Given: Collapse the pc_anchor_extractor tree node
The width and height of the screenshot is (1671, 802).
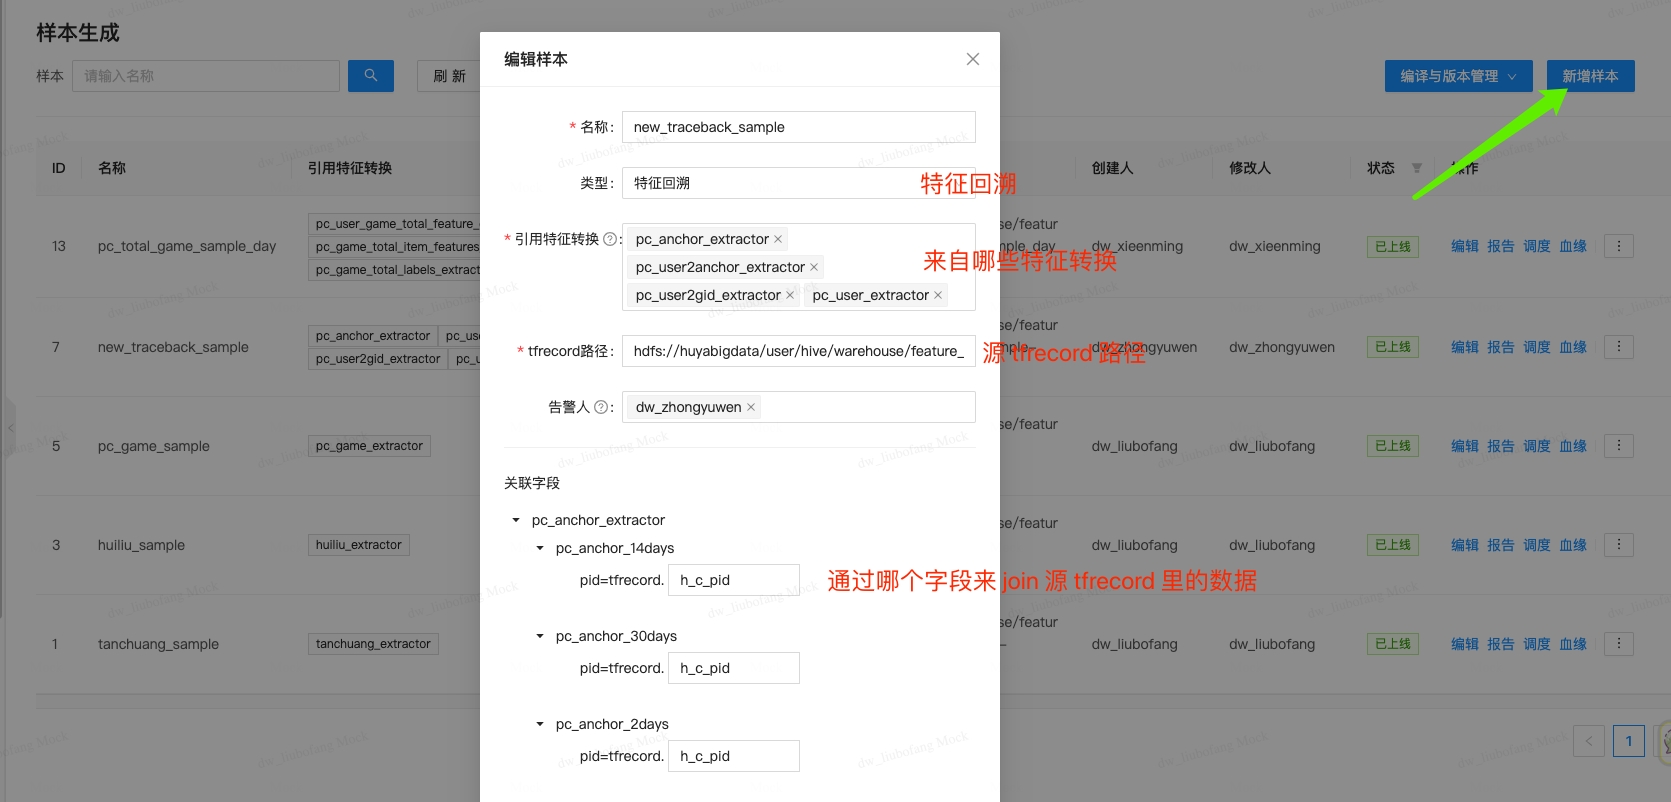Looking at the screenshot, I should pos(516,520).
